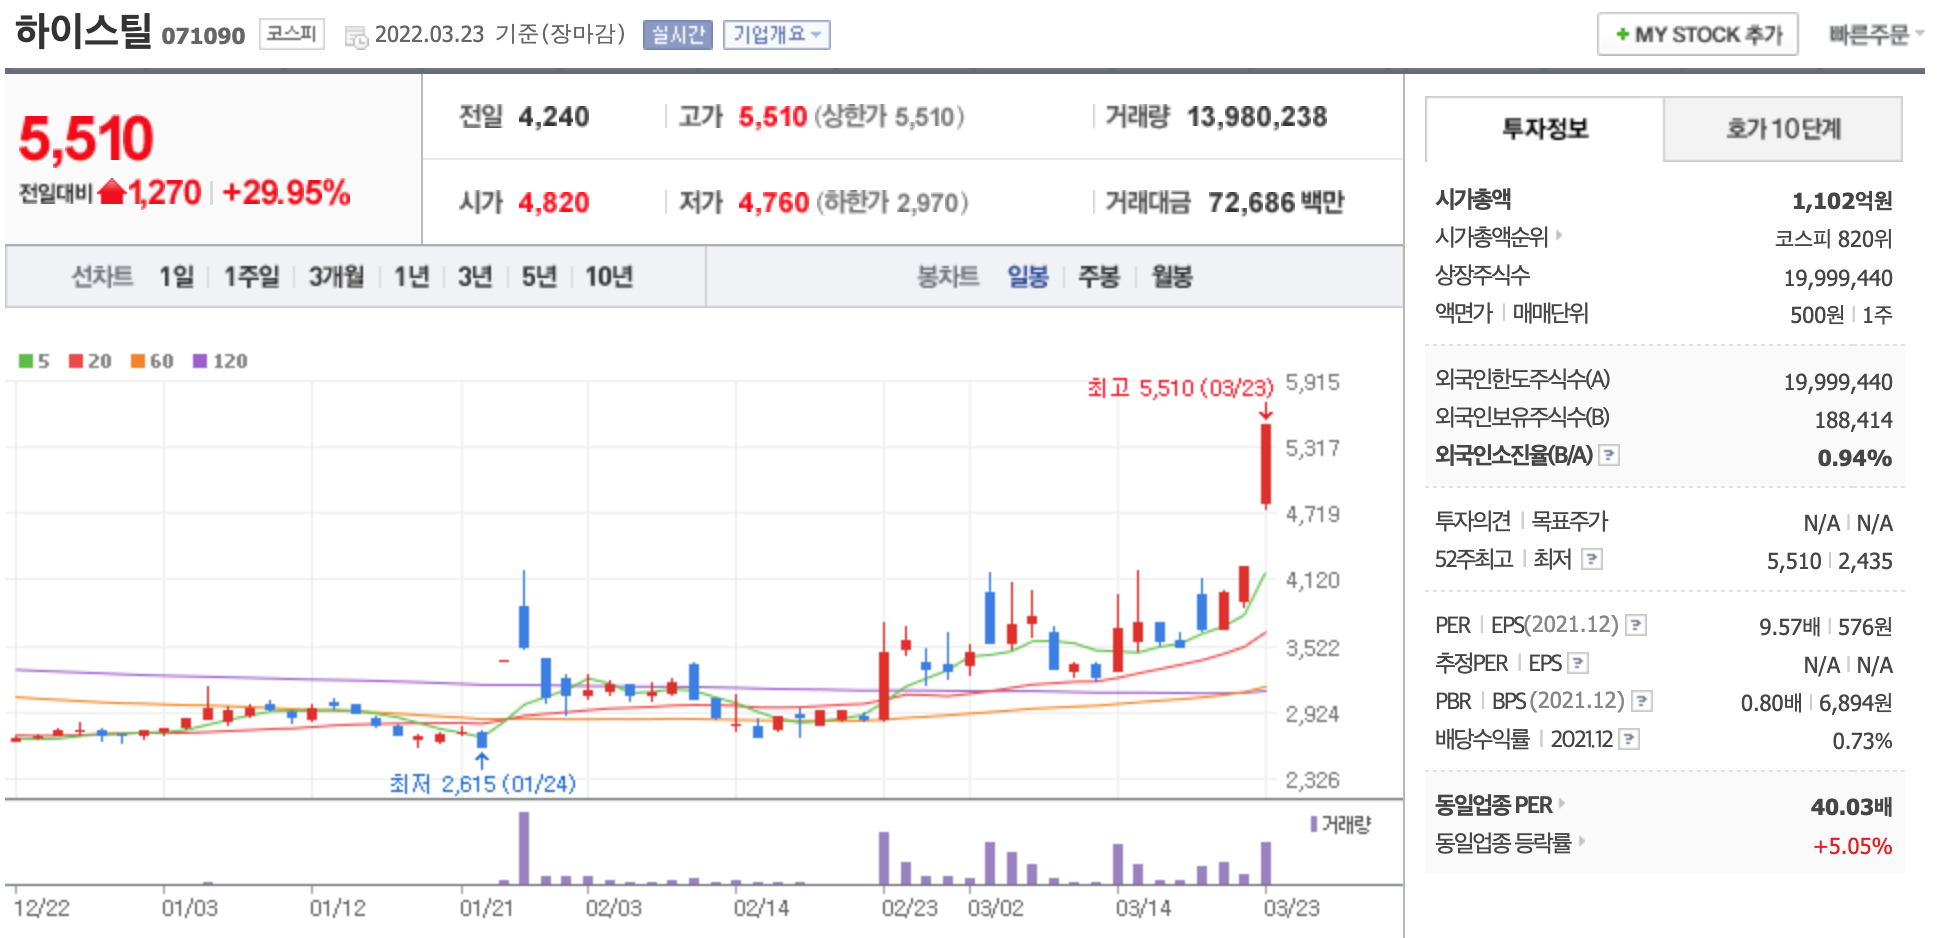Click the 0.94% foreign ownership ratio
The width and height of the screenshot is (1938, 938).
coord(1854,458)
